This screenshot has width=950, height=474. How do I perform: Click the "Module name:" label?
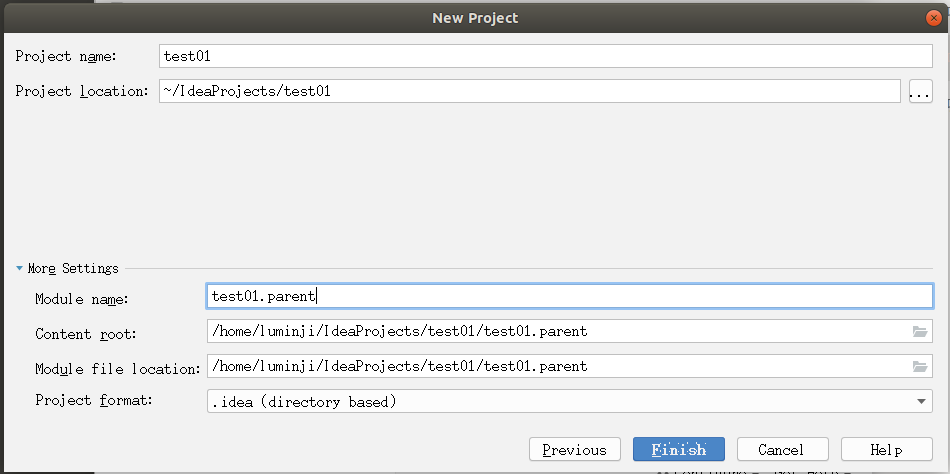tap(82, 298)
